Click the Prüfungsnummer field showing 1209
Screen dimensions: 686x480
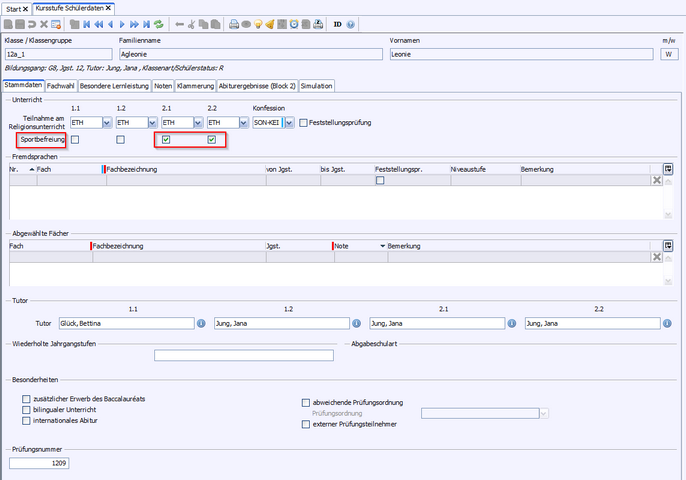click(x=39, y=464)
